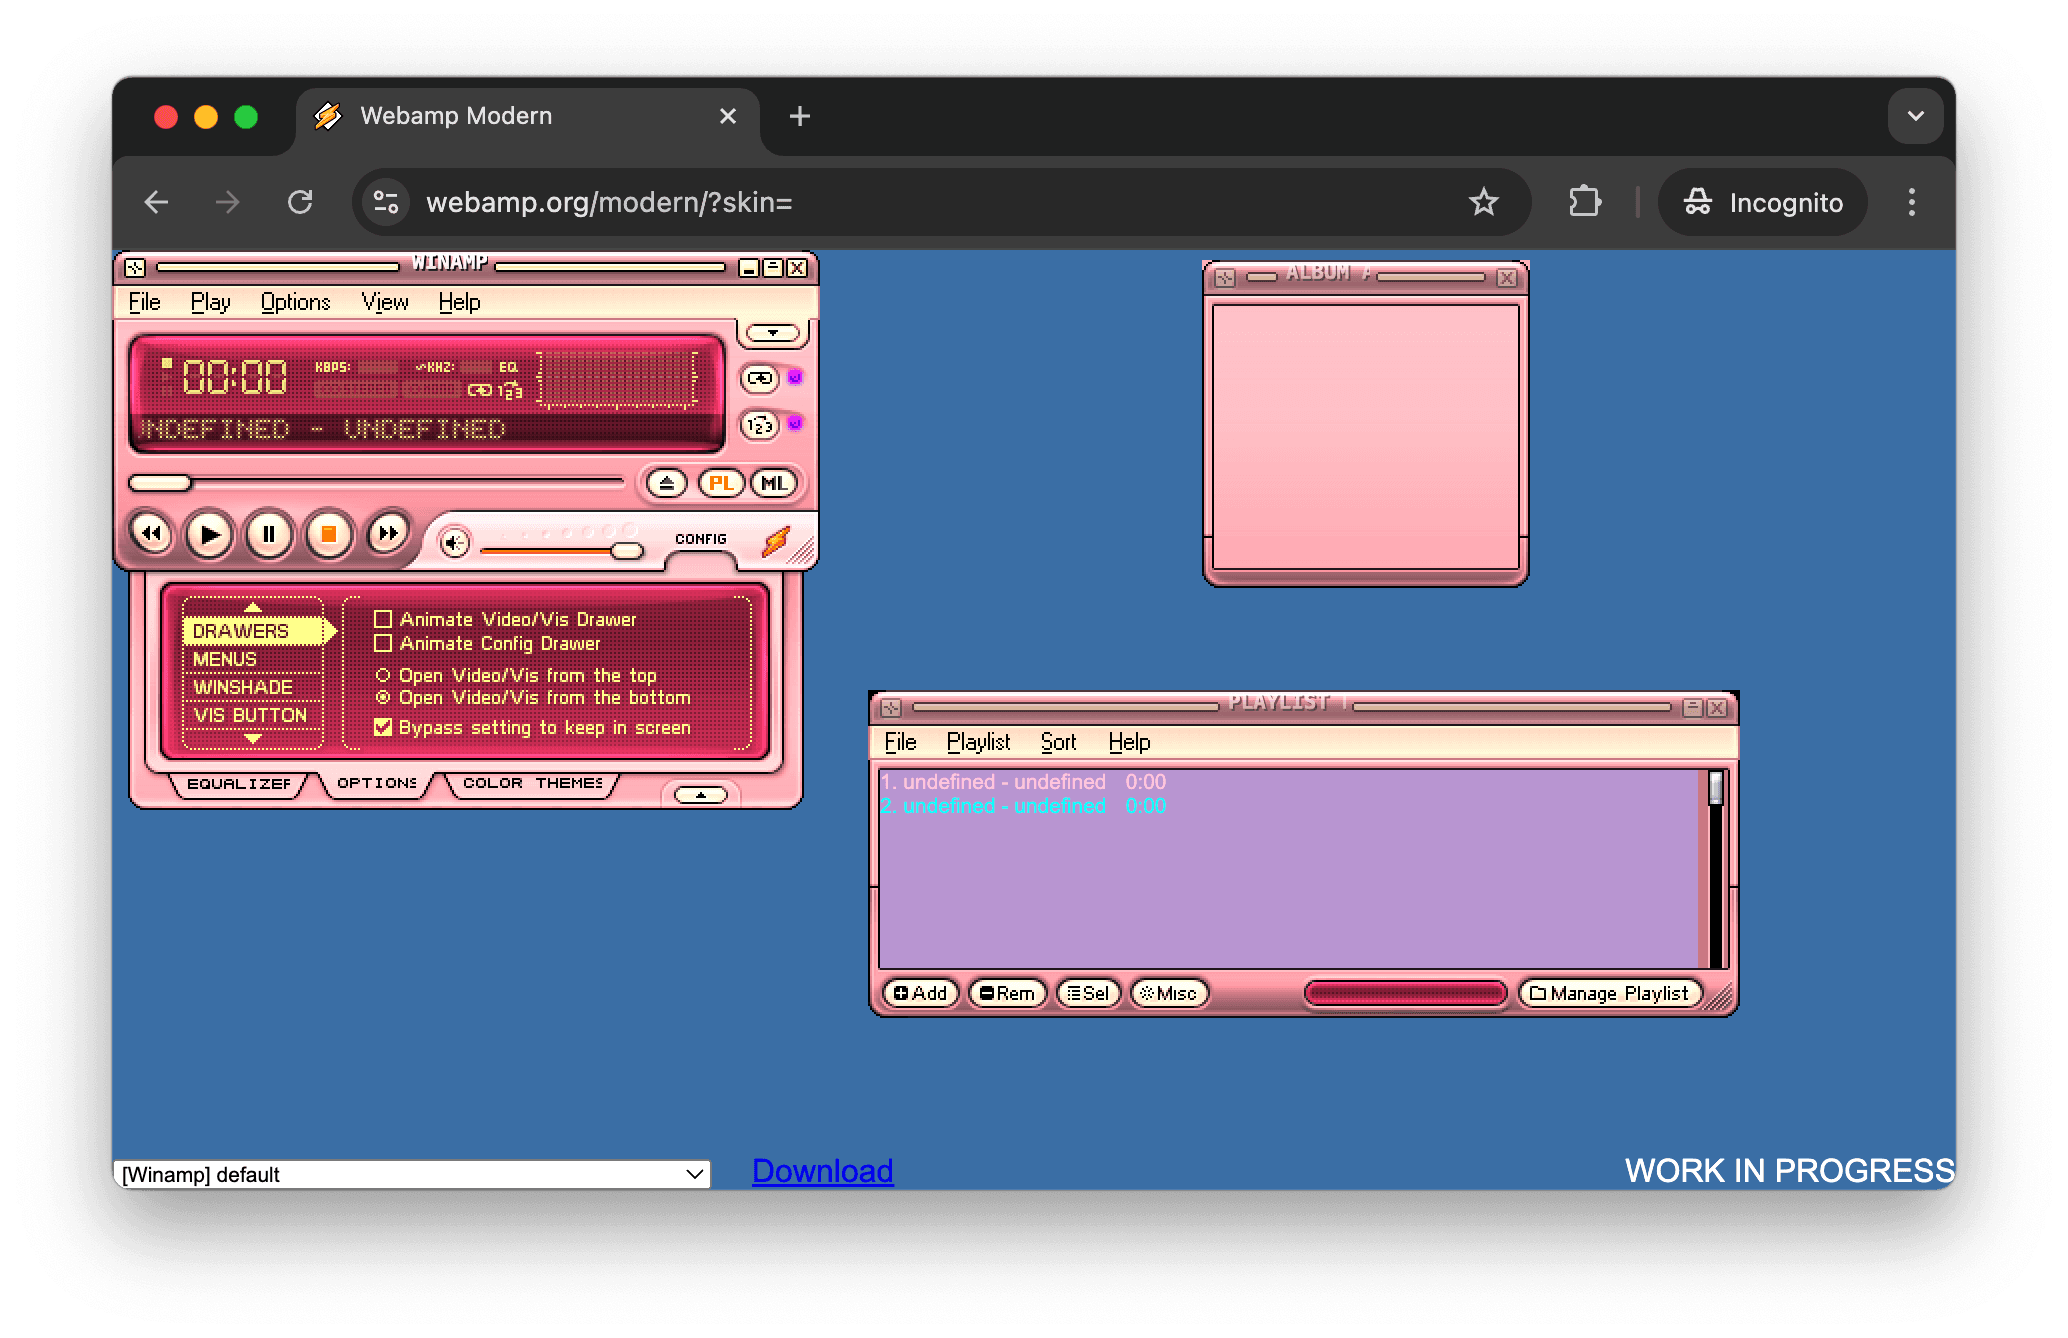Image resolution: width=2068 pixels, height=1338 pixels.
Task: Open the media library with the ML button
Action: coord(774,483)
